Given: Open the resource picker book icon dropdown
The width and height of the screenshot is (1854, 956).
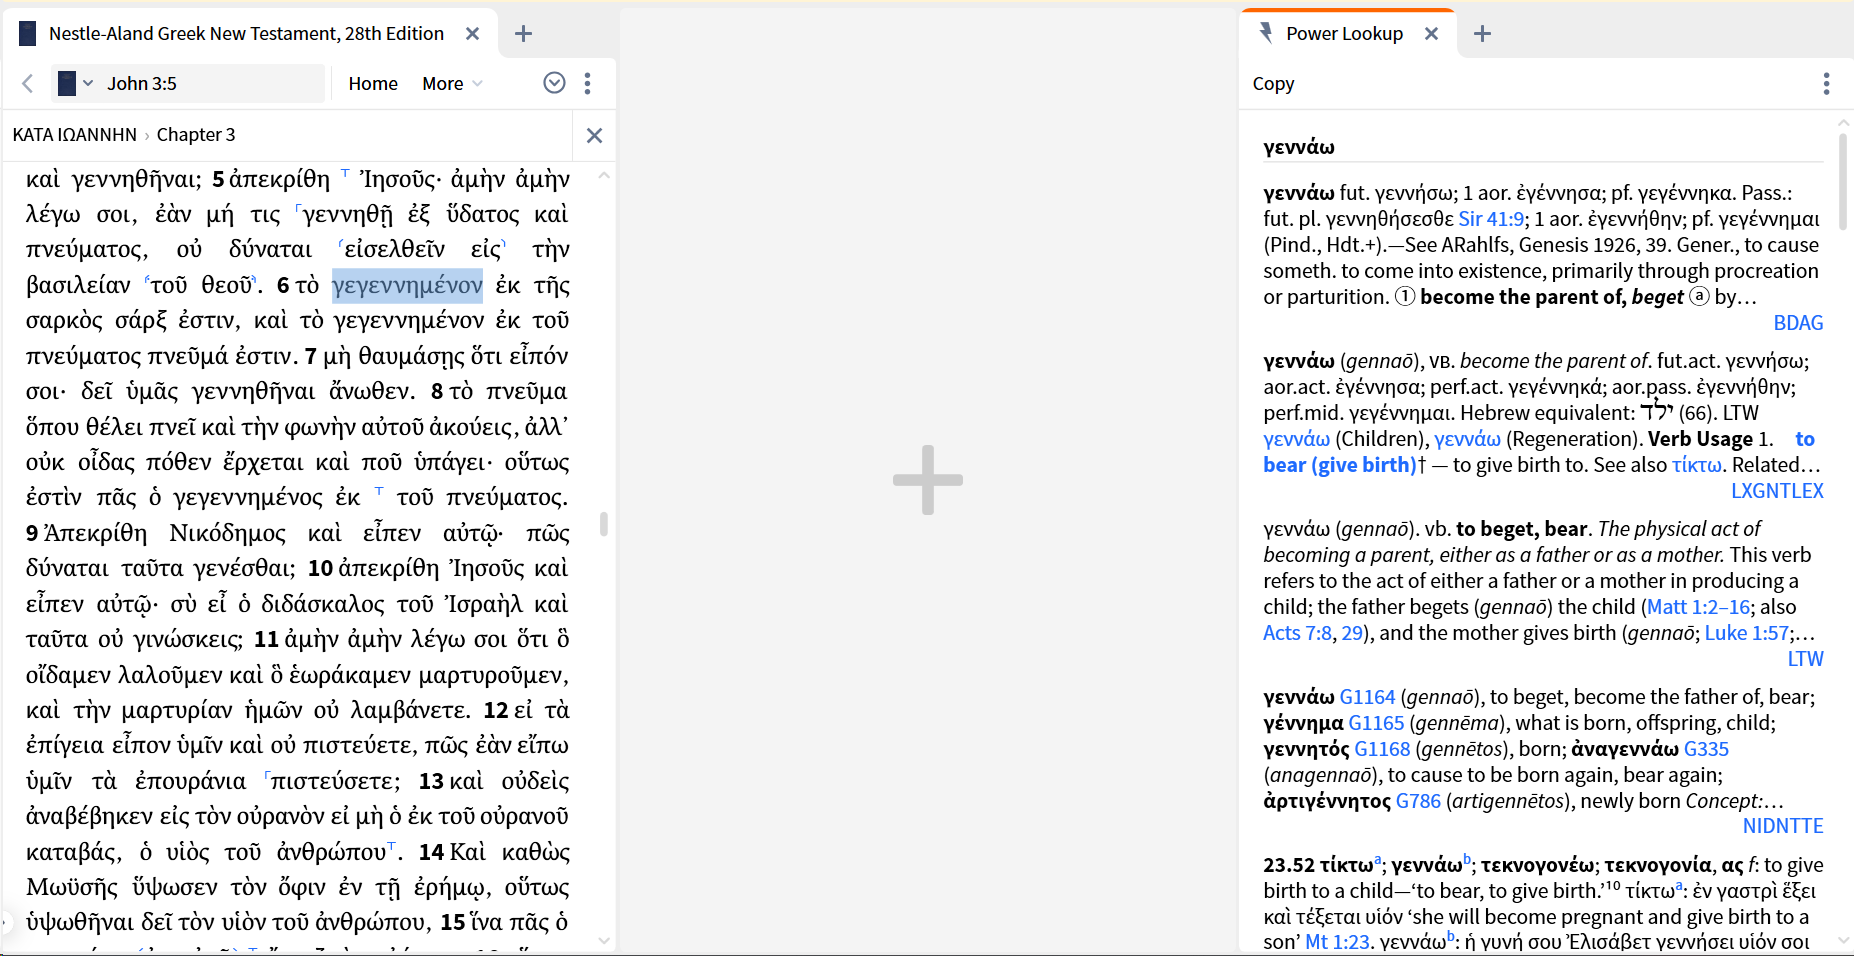Looking at the screenshot, I should 75,84.
